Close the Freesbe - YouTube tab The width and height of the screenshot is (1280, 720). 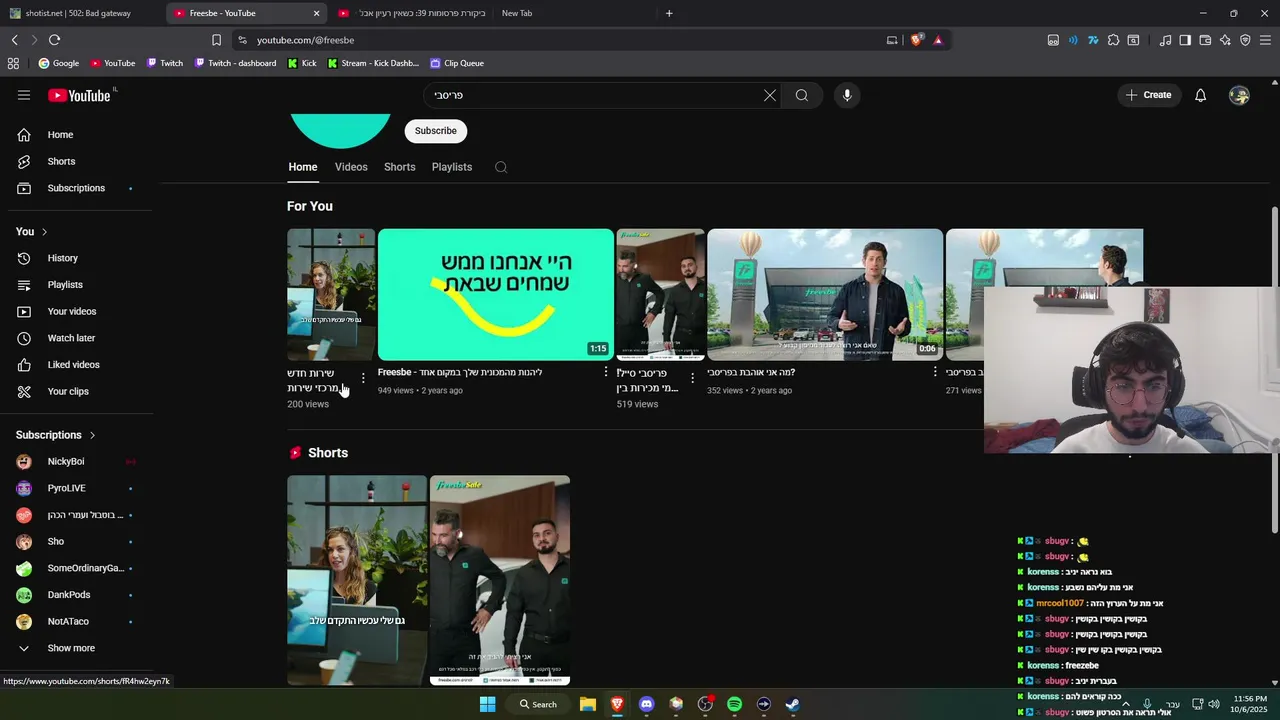pos(317,13)
